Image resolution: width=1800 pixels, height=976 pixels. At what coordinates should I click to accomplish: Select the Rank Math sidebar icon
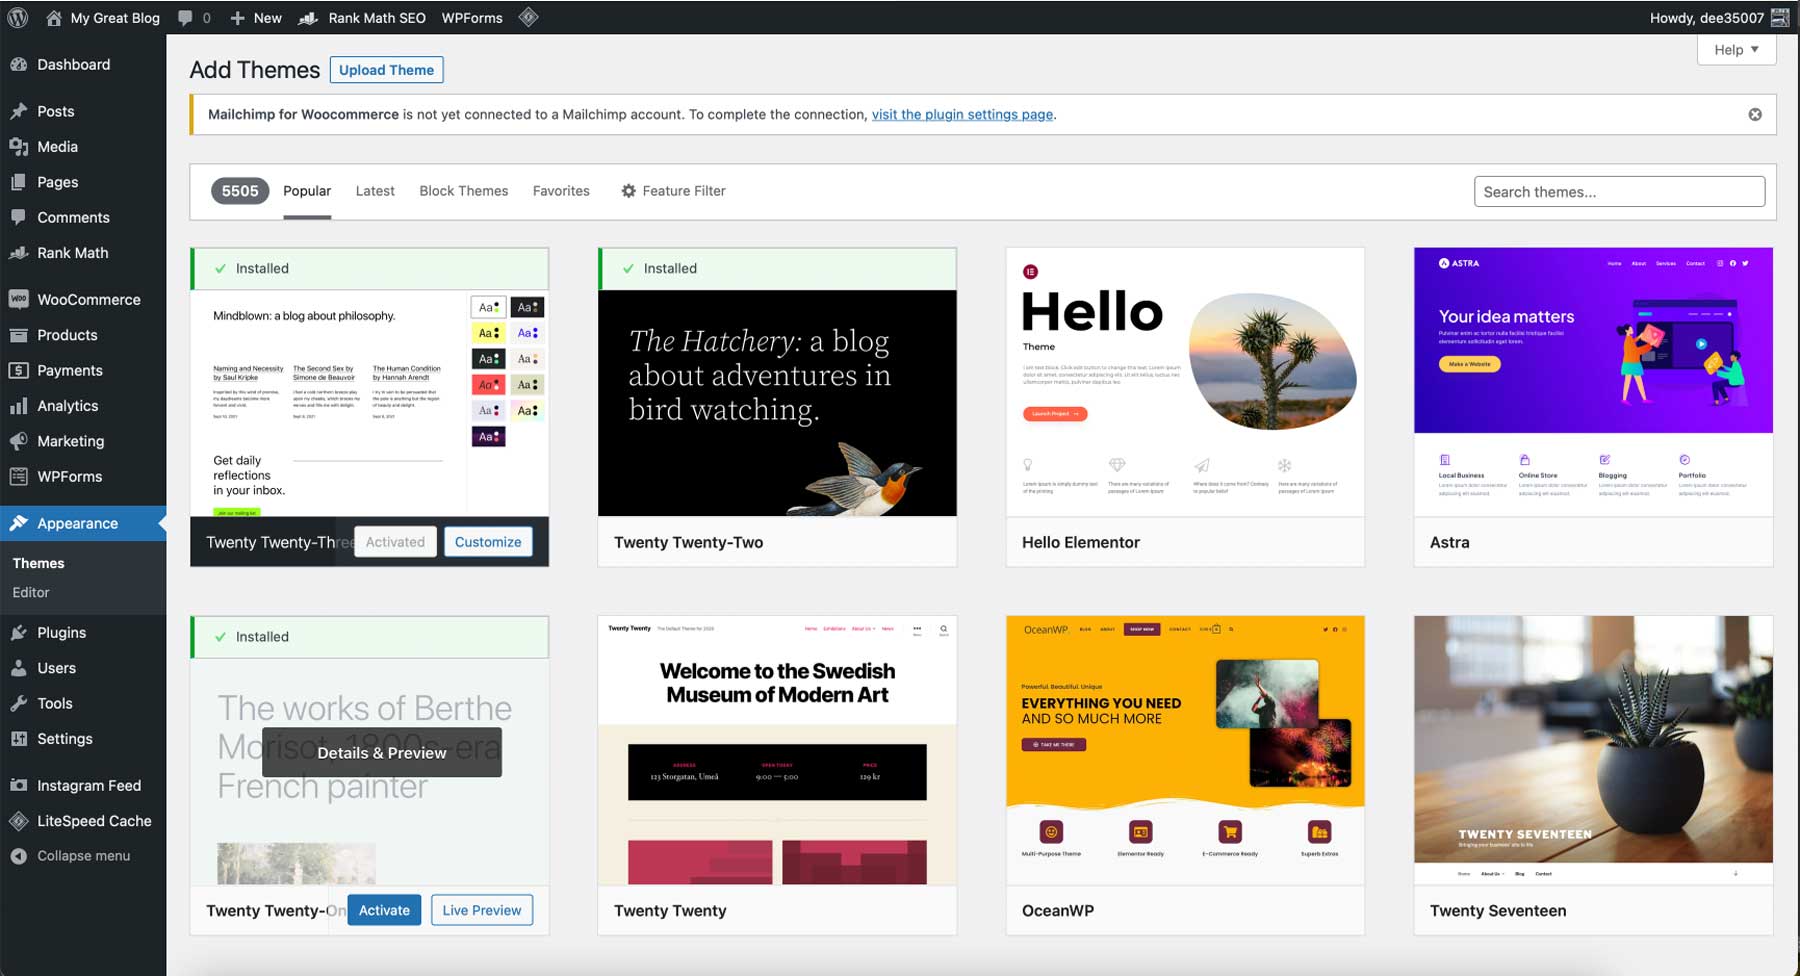coord(18,253)
